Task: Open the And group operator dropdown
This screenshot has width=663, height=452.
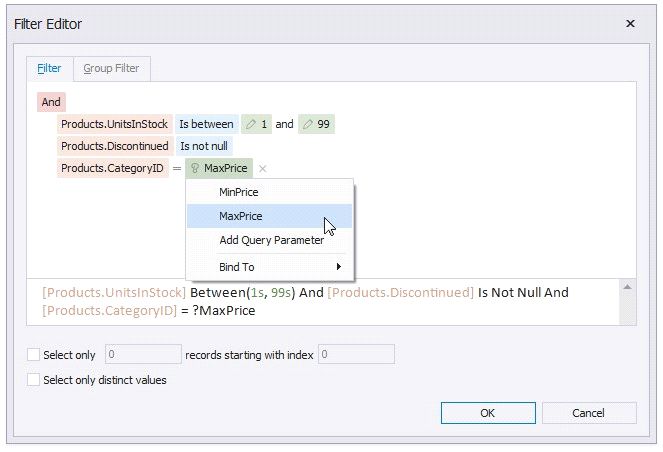Action: click(x=51, y=102)
